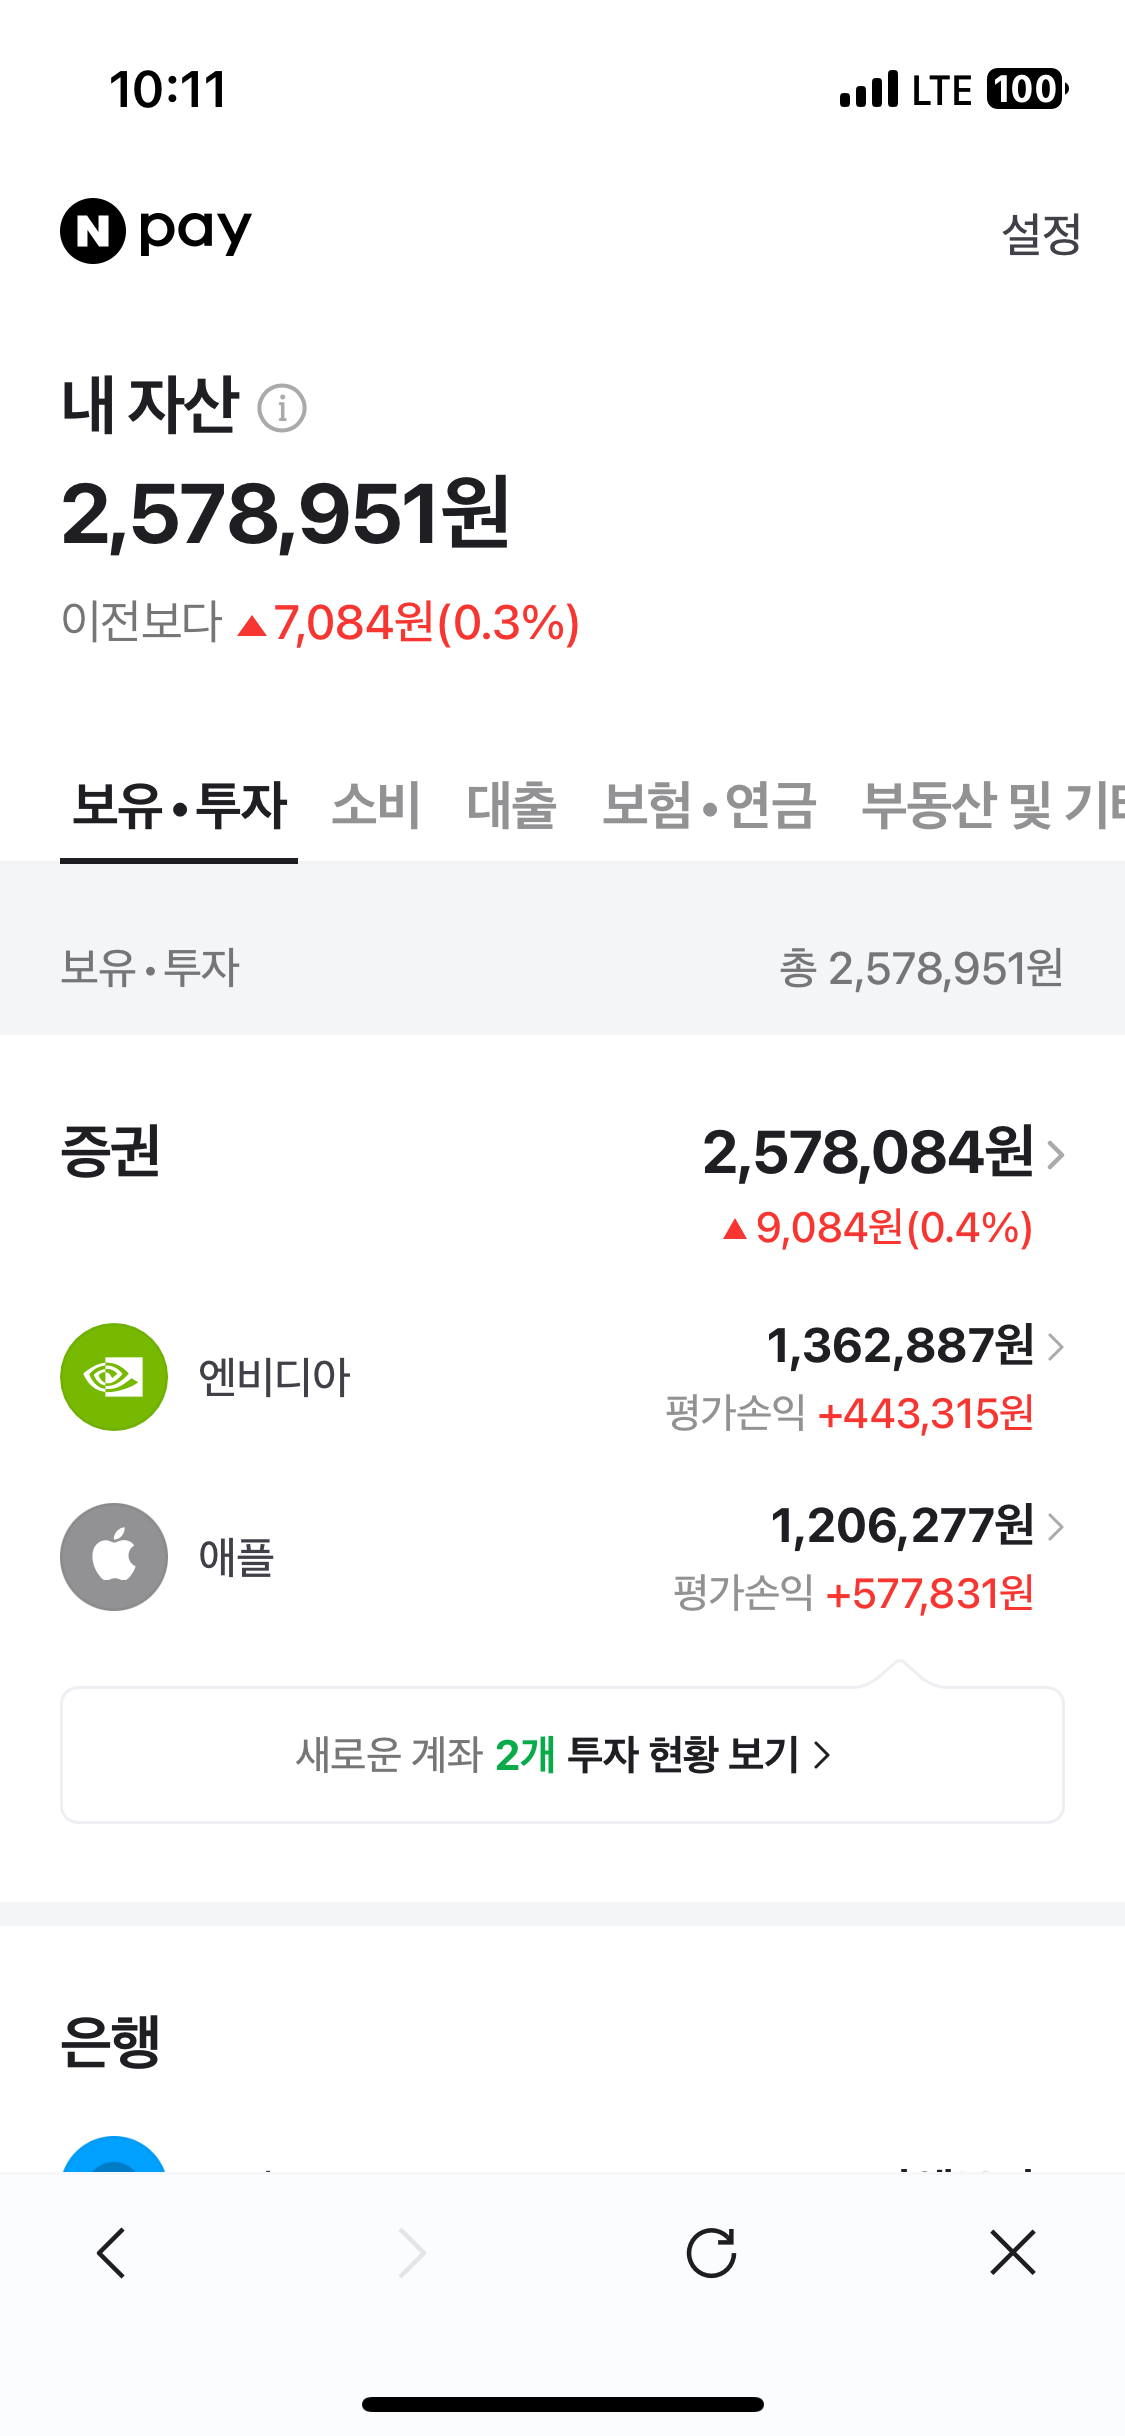Expand 증권 total 2,578,084원 chevron

pos(1055,1154)
